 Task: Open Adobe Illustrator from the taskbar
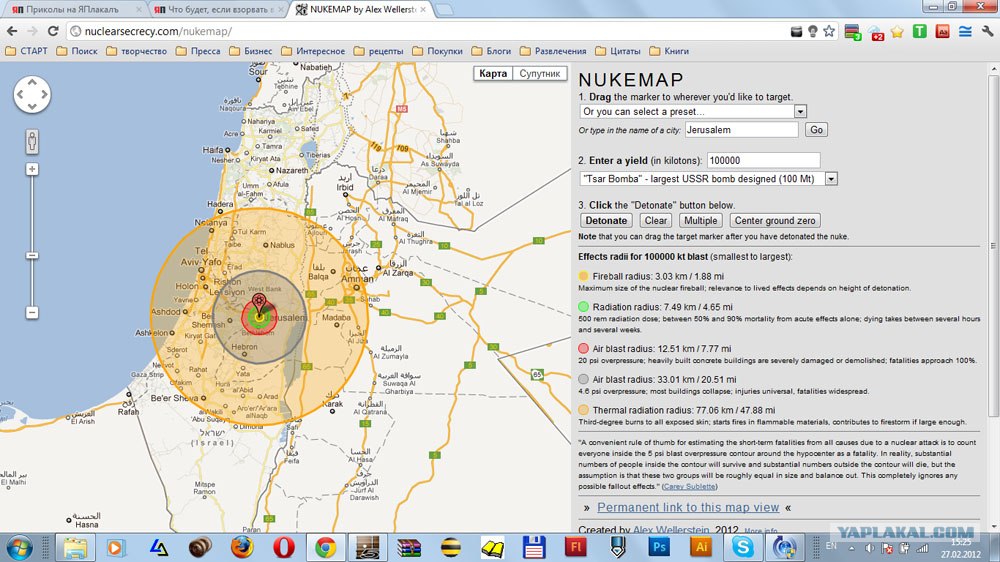pos(701,547)
